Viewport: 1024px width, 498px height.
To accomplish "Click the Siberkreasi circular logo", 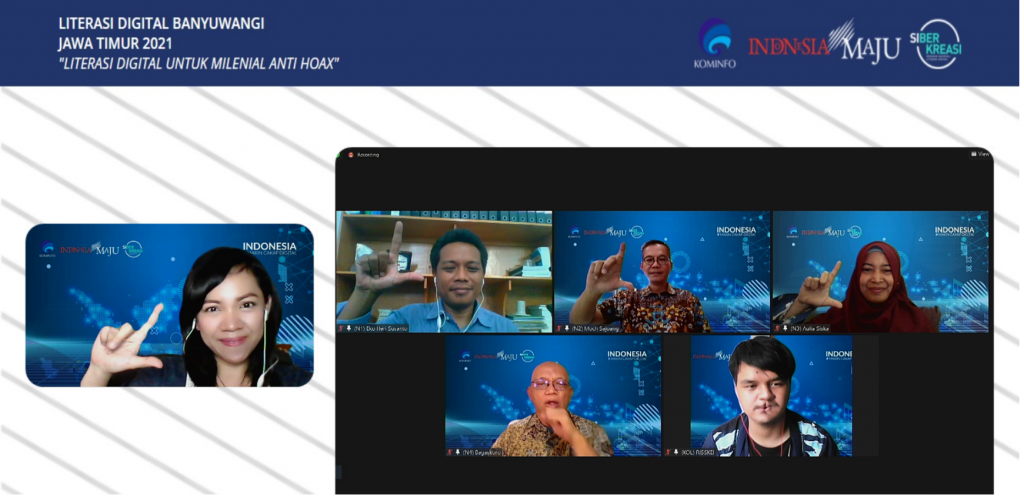I will point(937,44).
